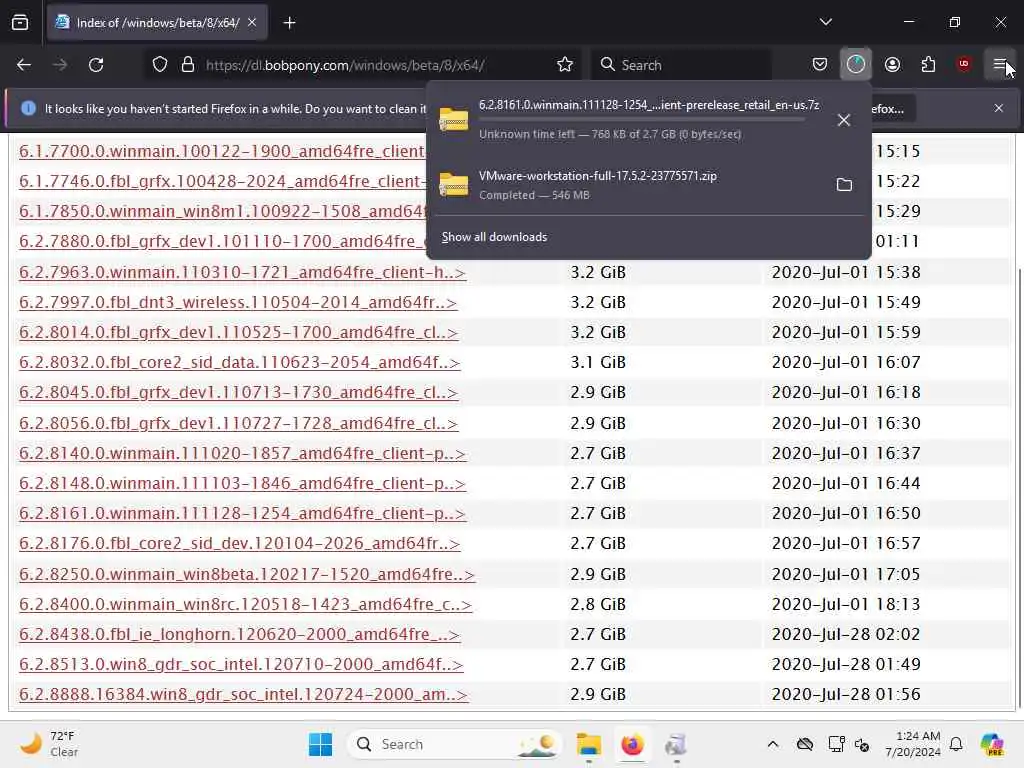
Task: Save page to Pocket
Action: tap(820, 65)
